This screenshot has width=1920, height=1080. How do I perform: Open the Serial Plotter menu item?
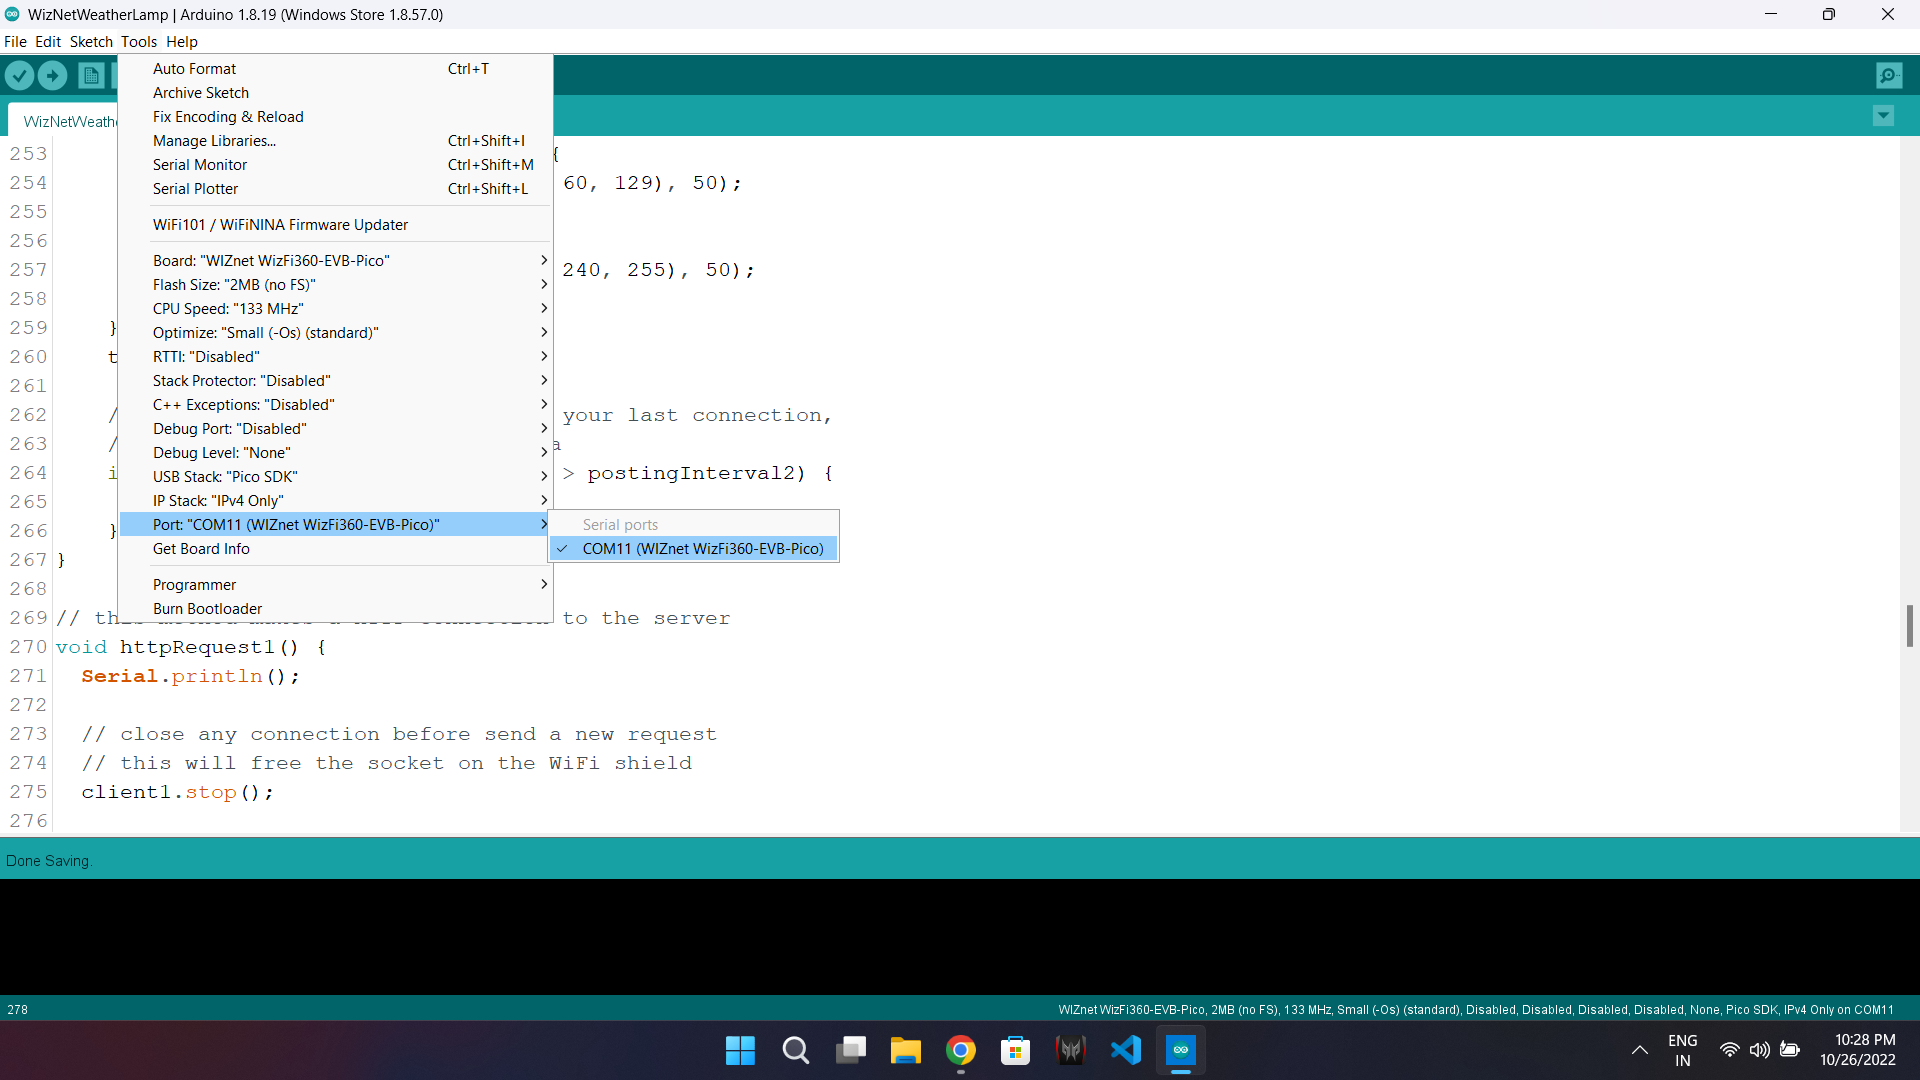tap(195, 189)
